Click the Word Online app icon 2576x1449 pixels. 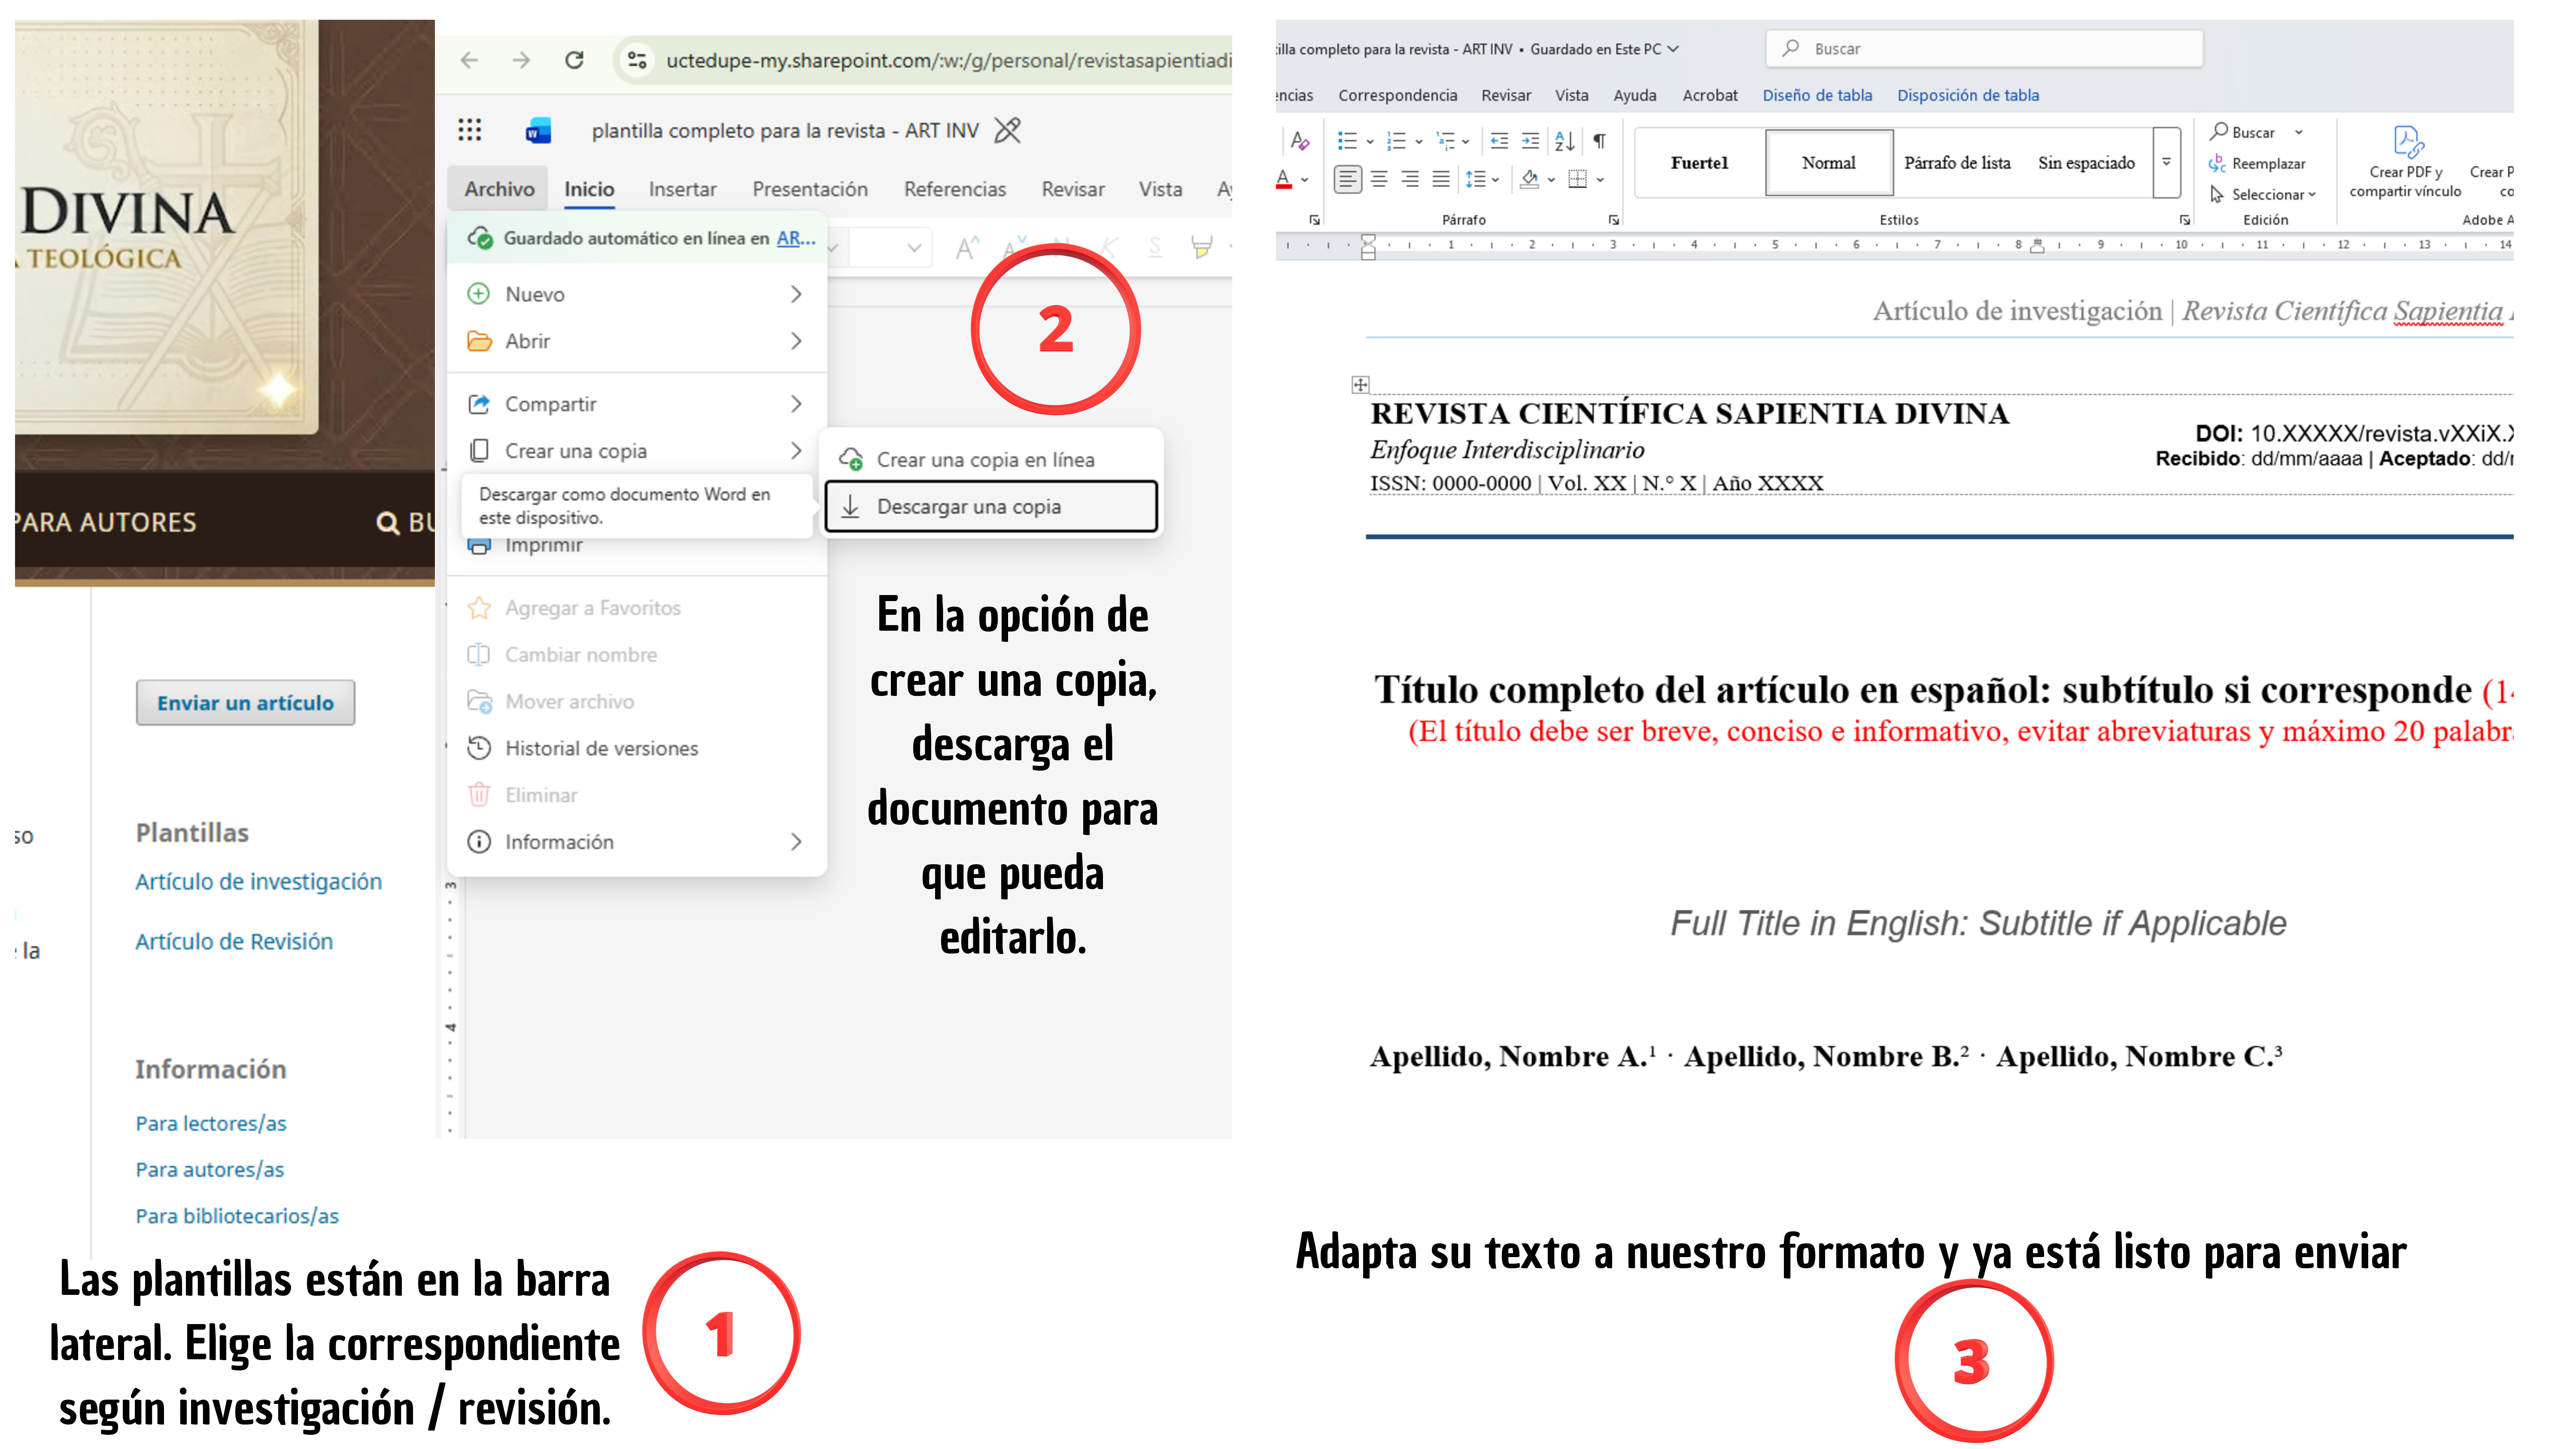pos(538,131)
